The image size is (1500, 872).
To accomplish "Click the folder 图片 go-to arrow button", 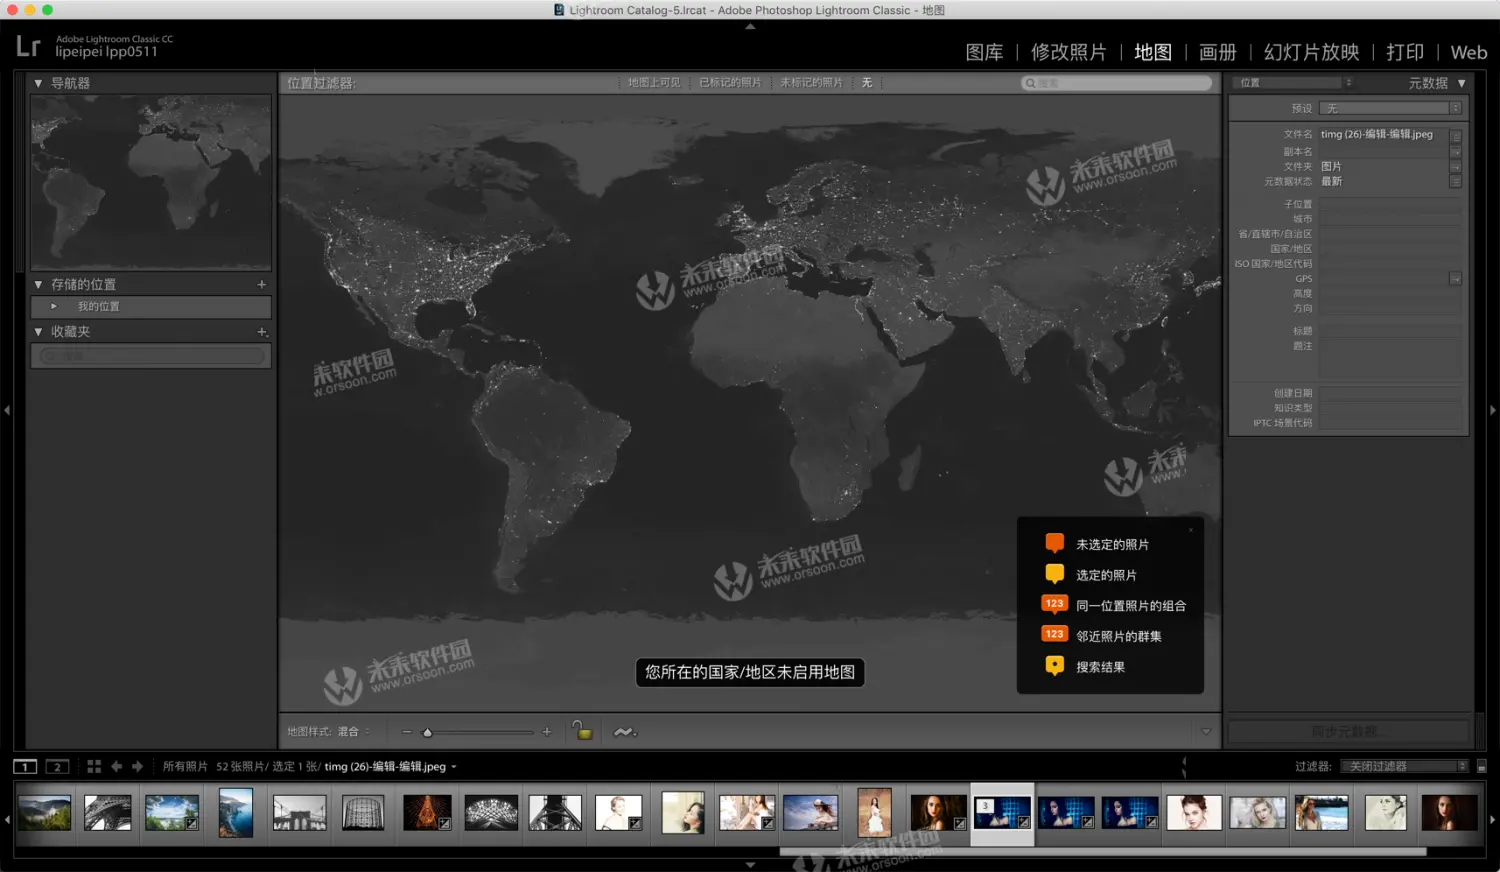I will click(x=1456, y=167).
